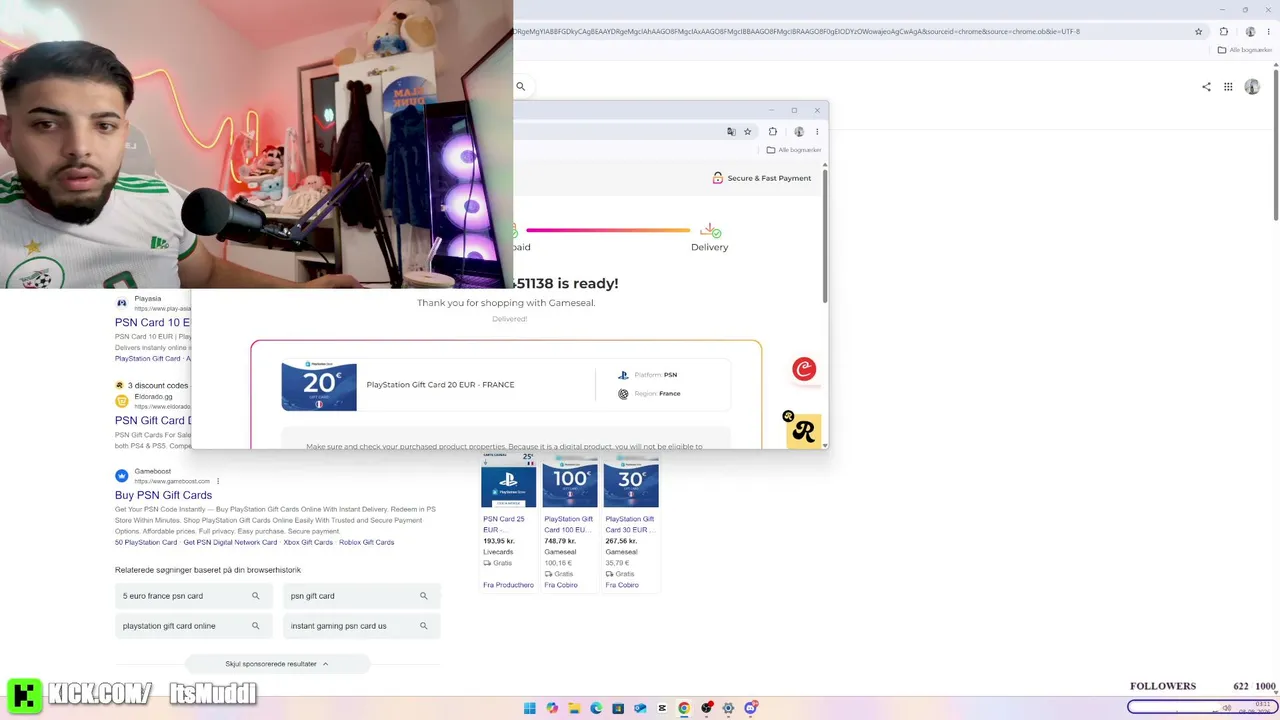Open the Buy PSN Gift Cards link
The width and height of the screenshot is (1280, 720).
coord(163,495)
